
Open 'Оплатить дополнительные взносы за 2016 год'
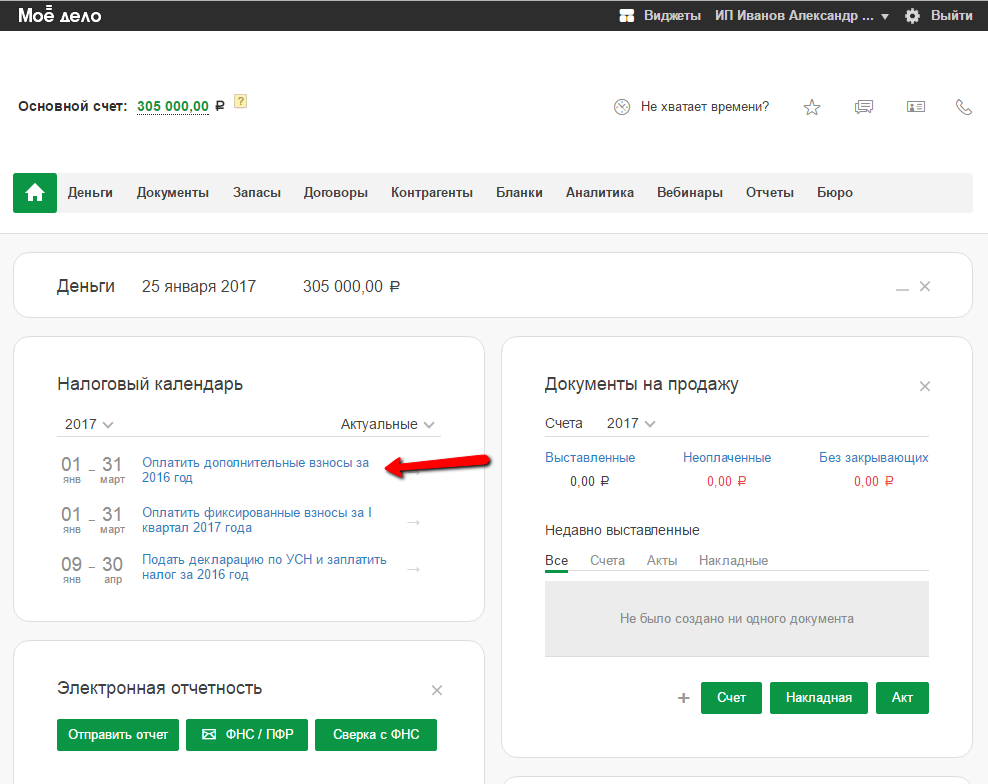[255, 470]
